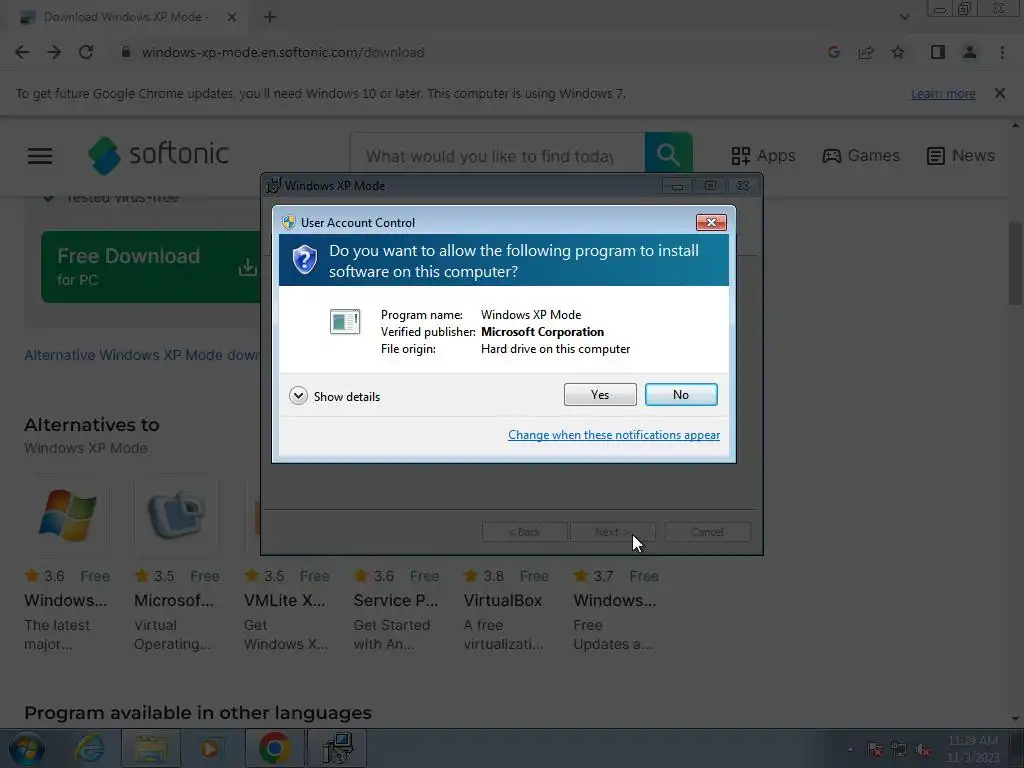Image resolution: width=1024 pixels, height=768 pixels.
Task: Click taskbar clock
Action: pyautogui.click(x=973, y=749)
